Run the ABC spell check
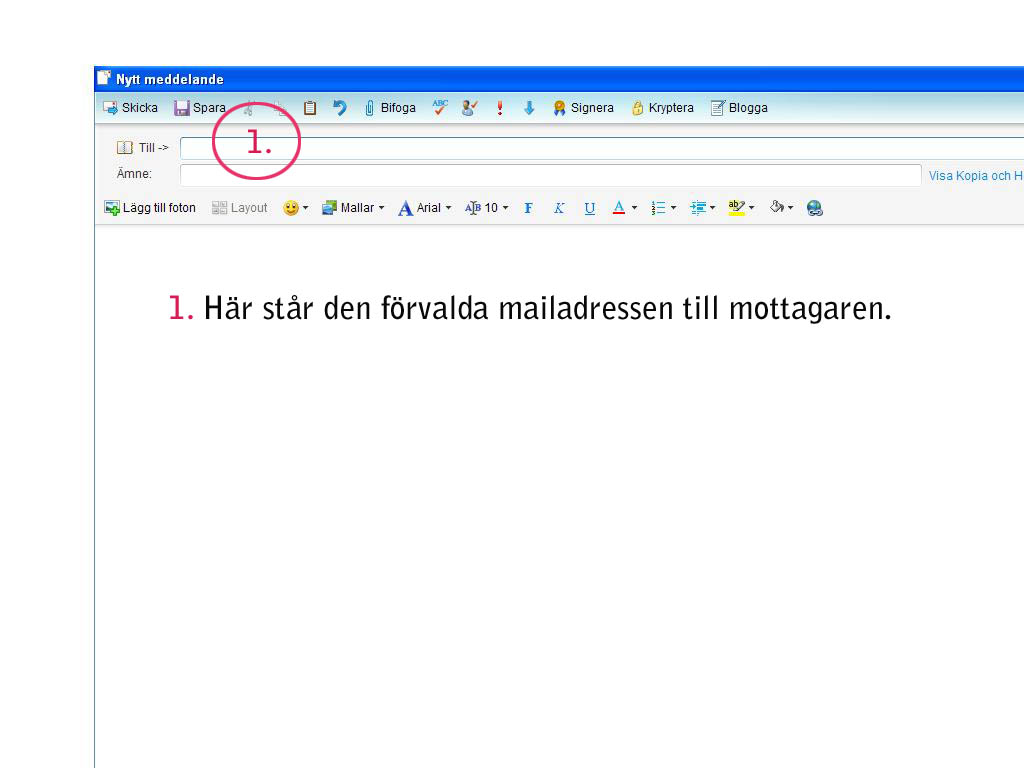 coord(440,107)
